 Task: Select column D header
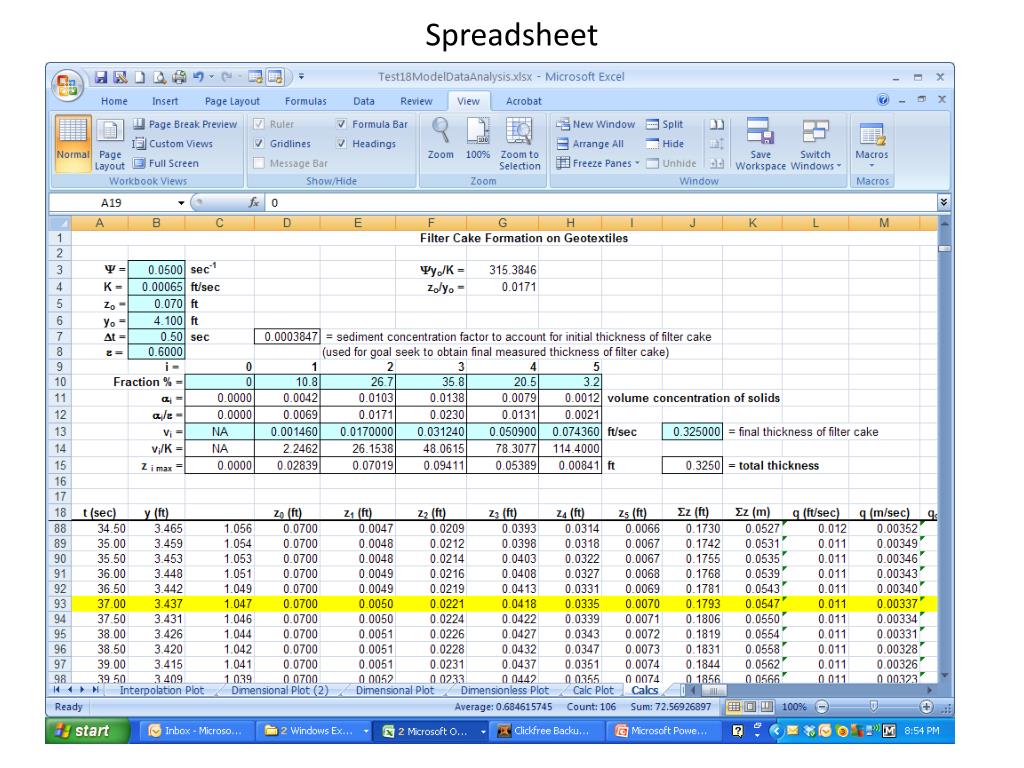coord(287,223)
